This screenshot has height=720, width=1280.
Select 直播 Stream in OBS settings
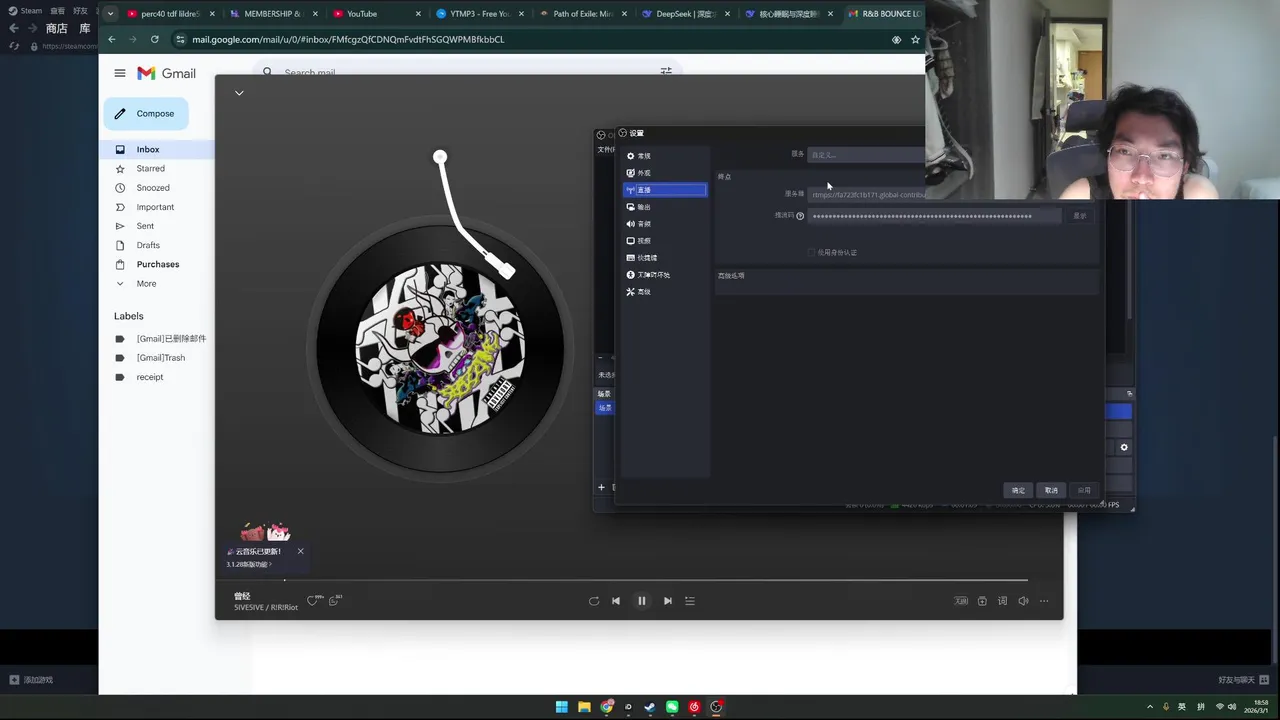tap(665, 190)
